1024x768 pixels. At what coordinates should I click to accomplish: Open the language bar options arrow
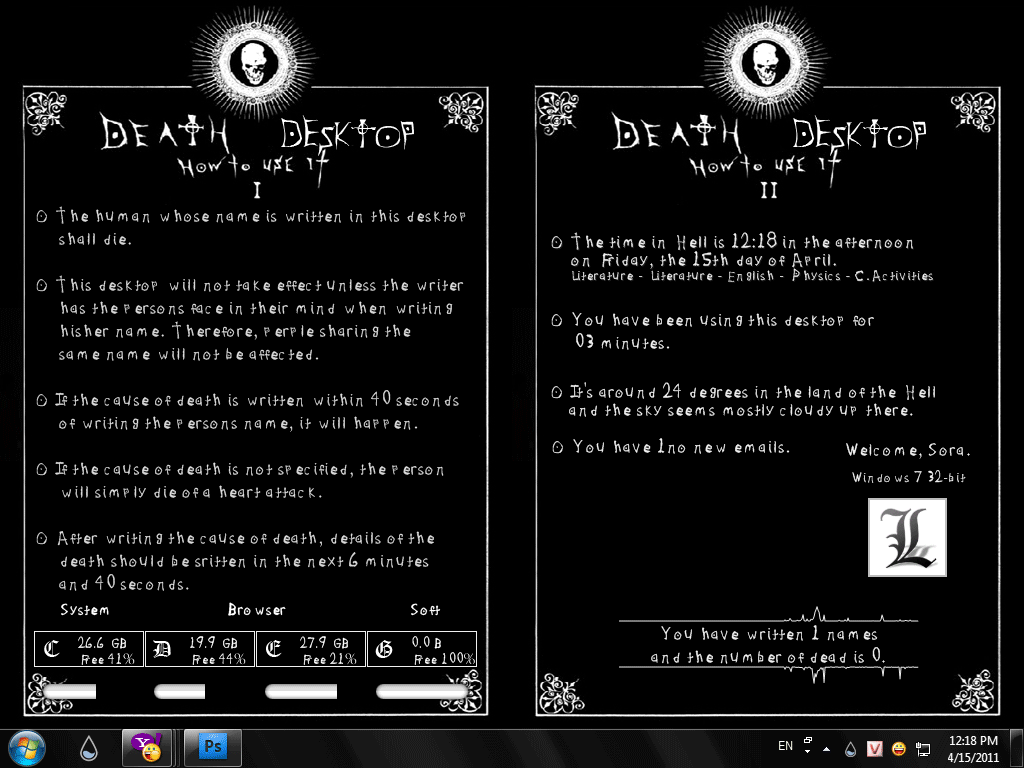tap(808, 751)
